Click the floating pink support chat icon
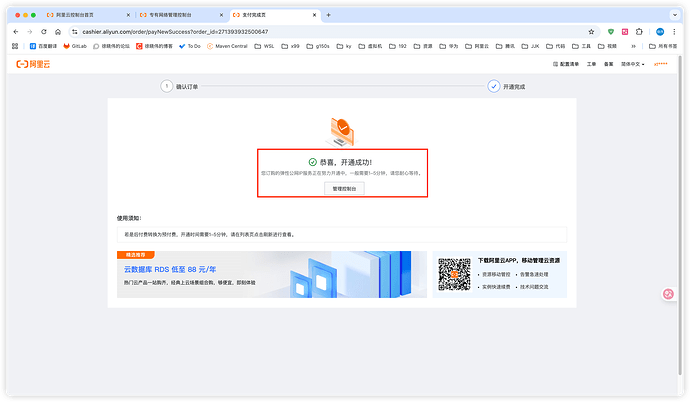Viewport: 690px width, 402px height. pyautogui.click(x=669, y=293)
